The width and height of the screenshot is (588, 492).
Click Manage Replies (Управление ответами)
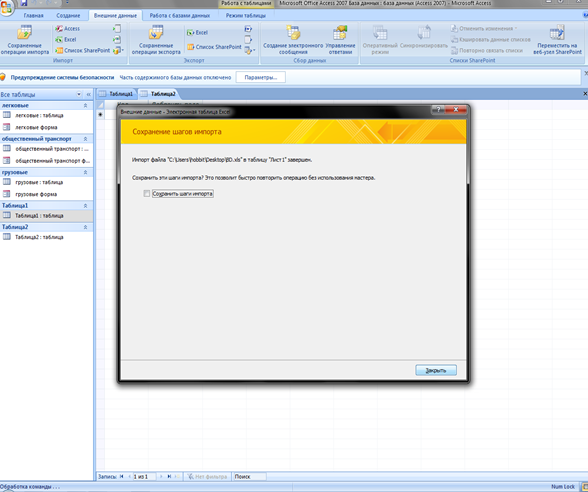click(x=340, y=40)
